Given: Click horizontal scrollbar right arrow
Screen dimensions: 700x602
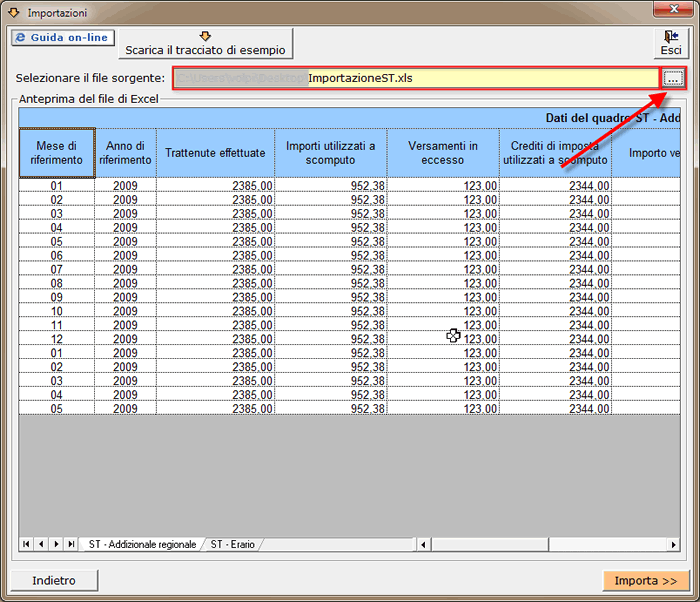Looking at the screenshot, I should click(673, 544).
